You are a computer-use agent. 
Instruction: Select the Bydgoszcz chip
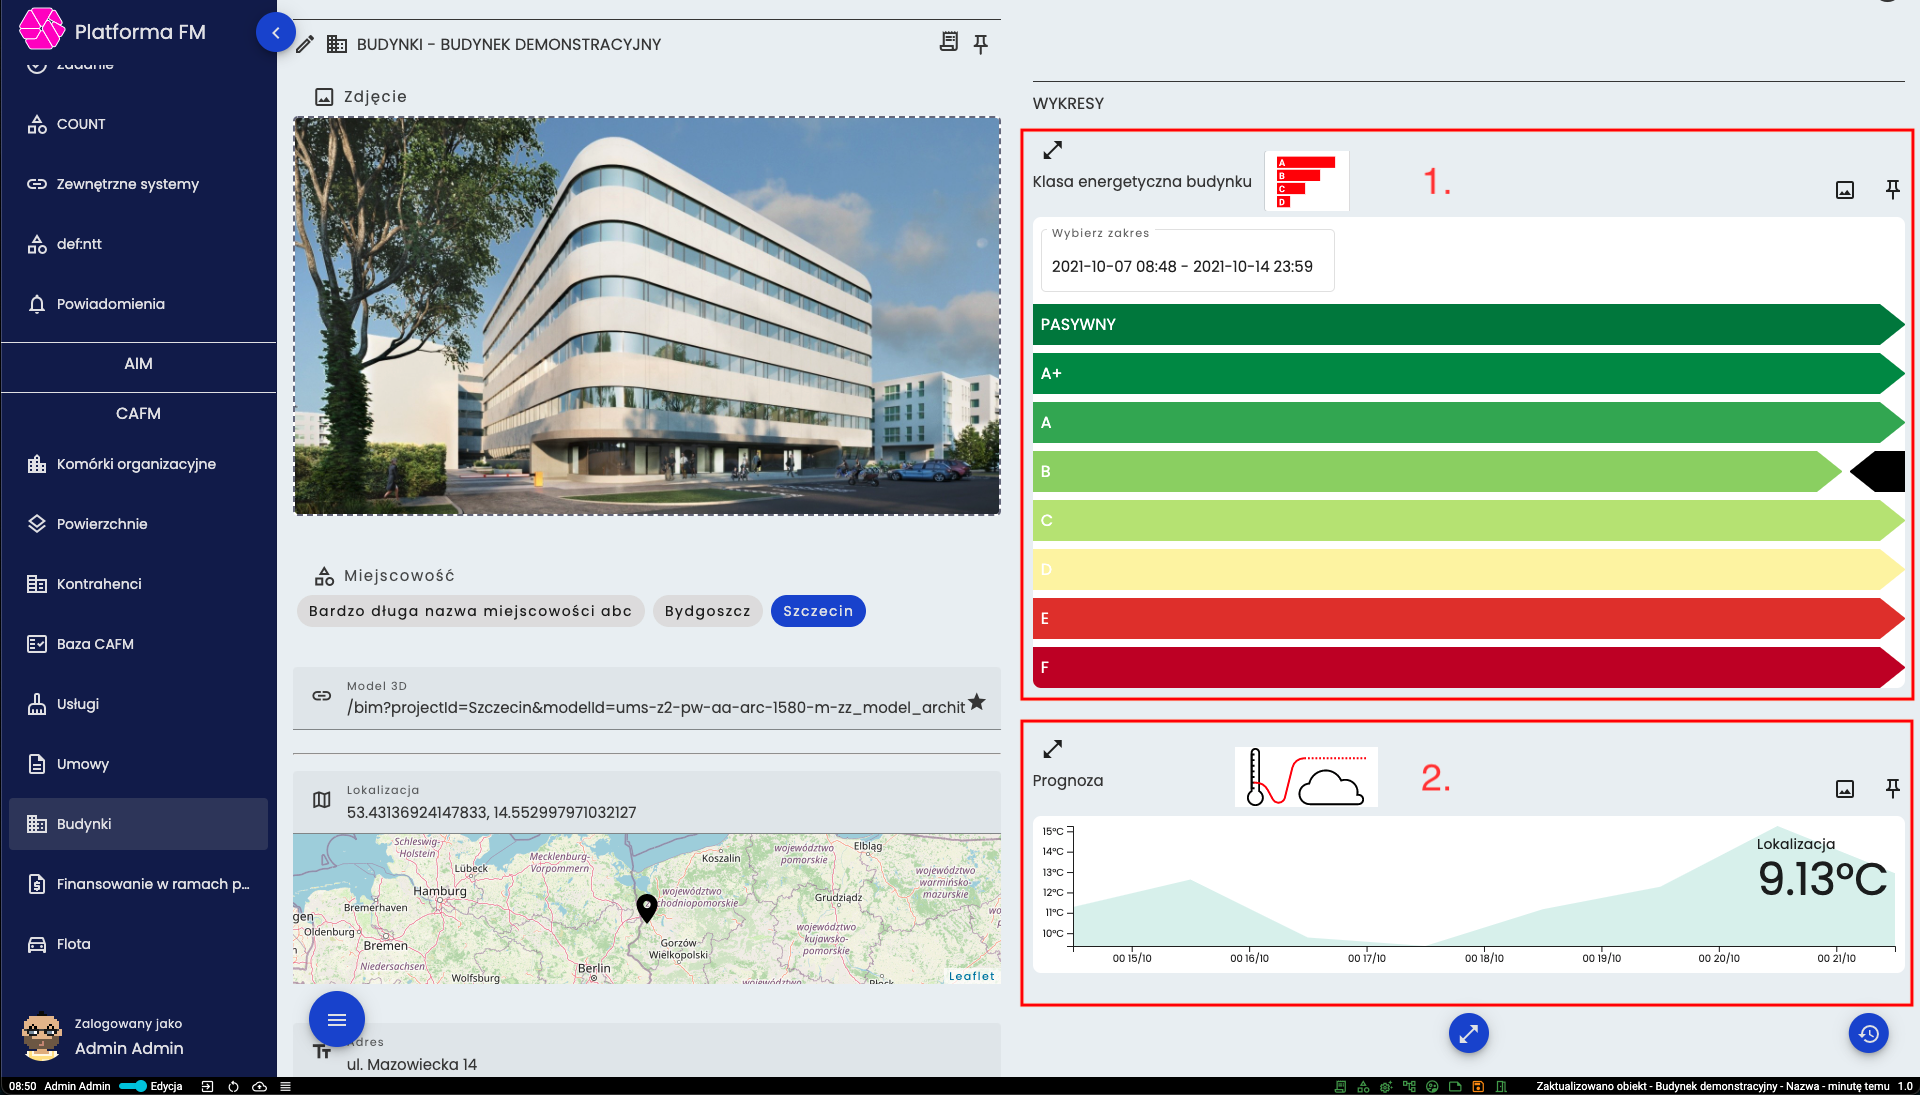click(707, 611)
